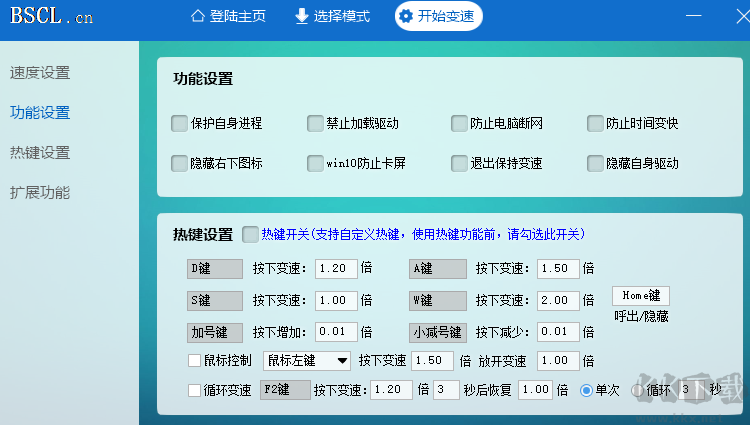750x425 pixels.
Task: Click the 开始变速 button label
Action: 446,16
